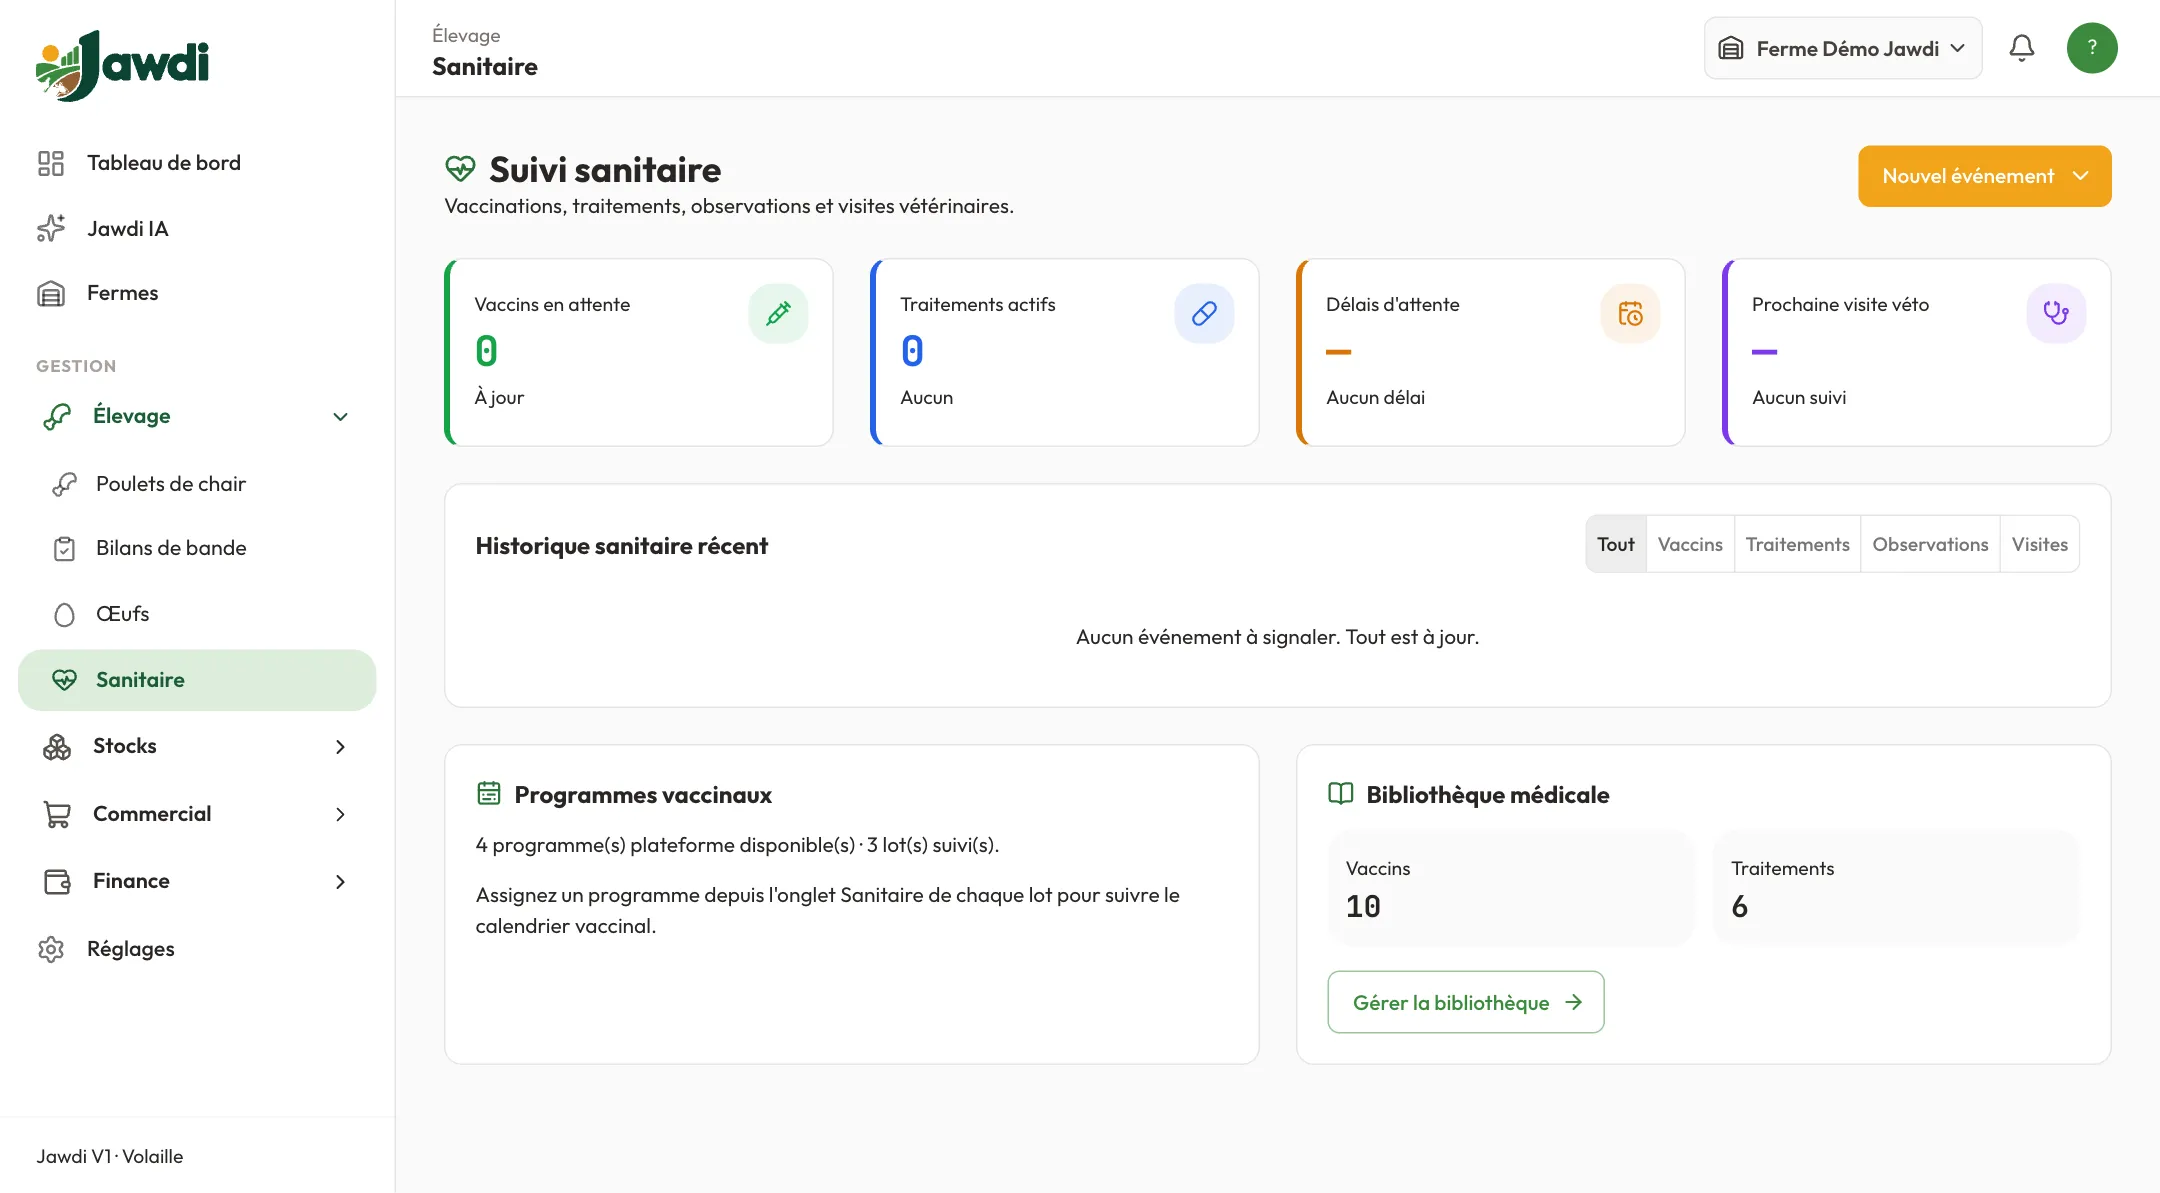2160x1193 pixels.
Task: Click the stethoscope icon on Prochaine visite véto
Action: 2056,314
